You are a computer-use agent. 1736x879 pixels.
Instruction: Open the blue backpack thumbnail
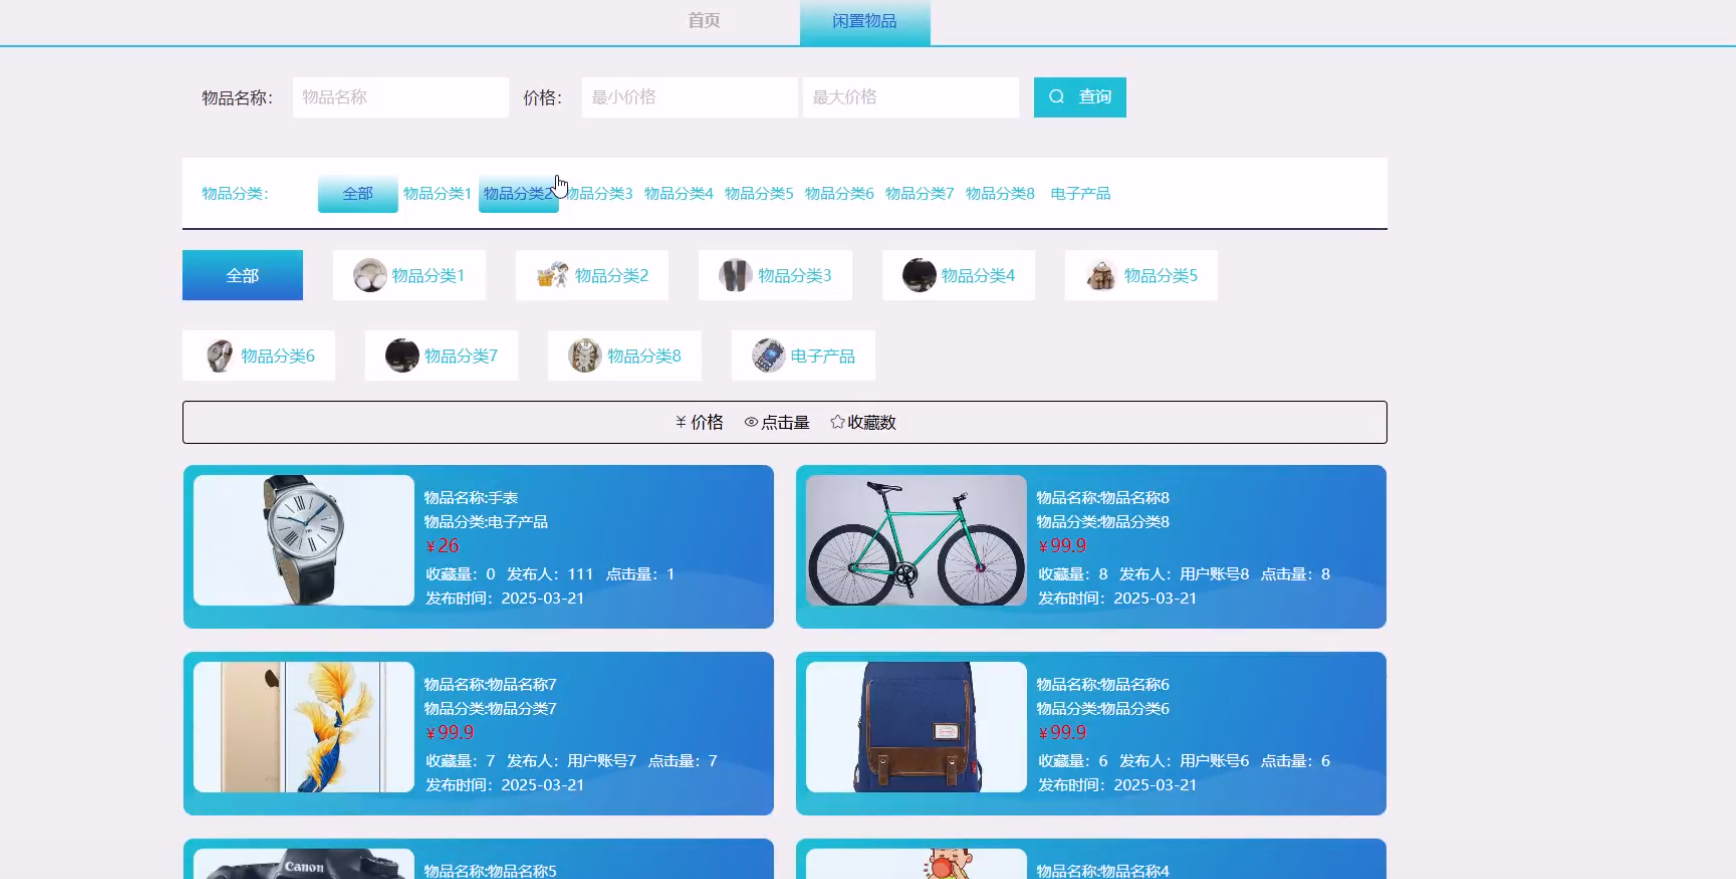tap(916, 727)
